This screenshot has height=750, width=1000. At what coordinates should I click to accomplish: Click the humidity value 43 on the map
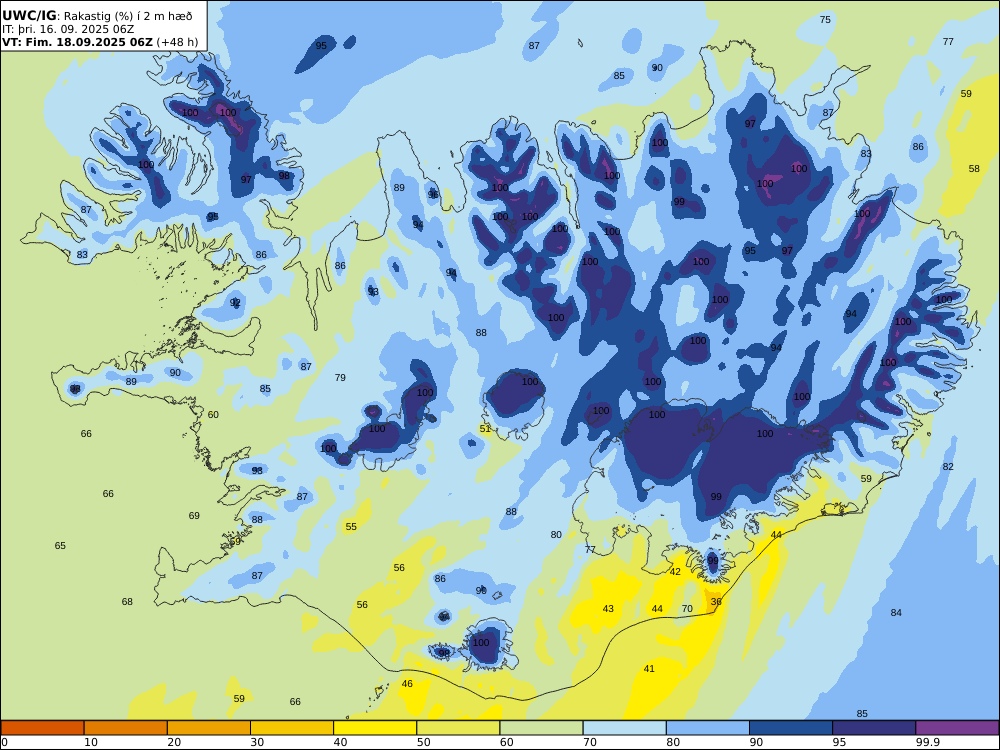point(608,609)
